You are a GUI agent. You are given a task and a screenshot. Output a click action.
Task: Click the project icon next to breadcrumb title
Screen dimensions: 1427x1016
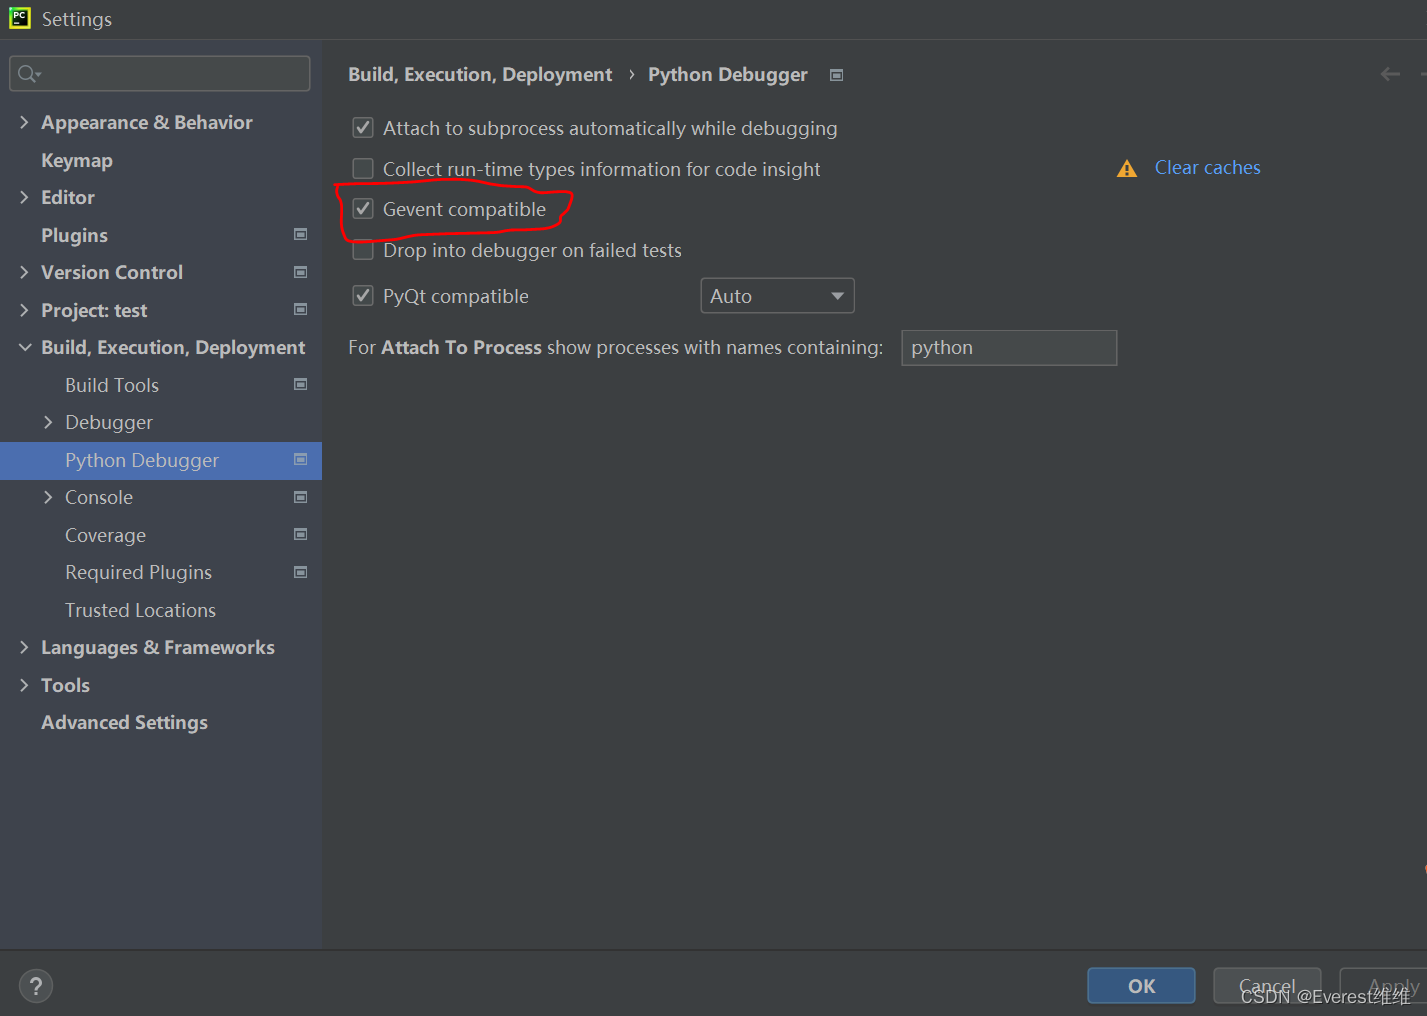837,75
